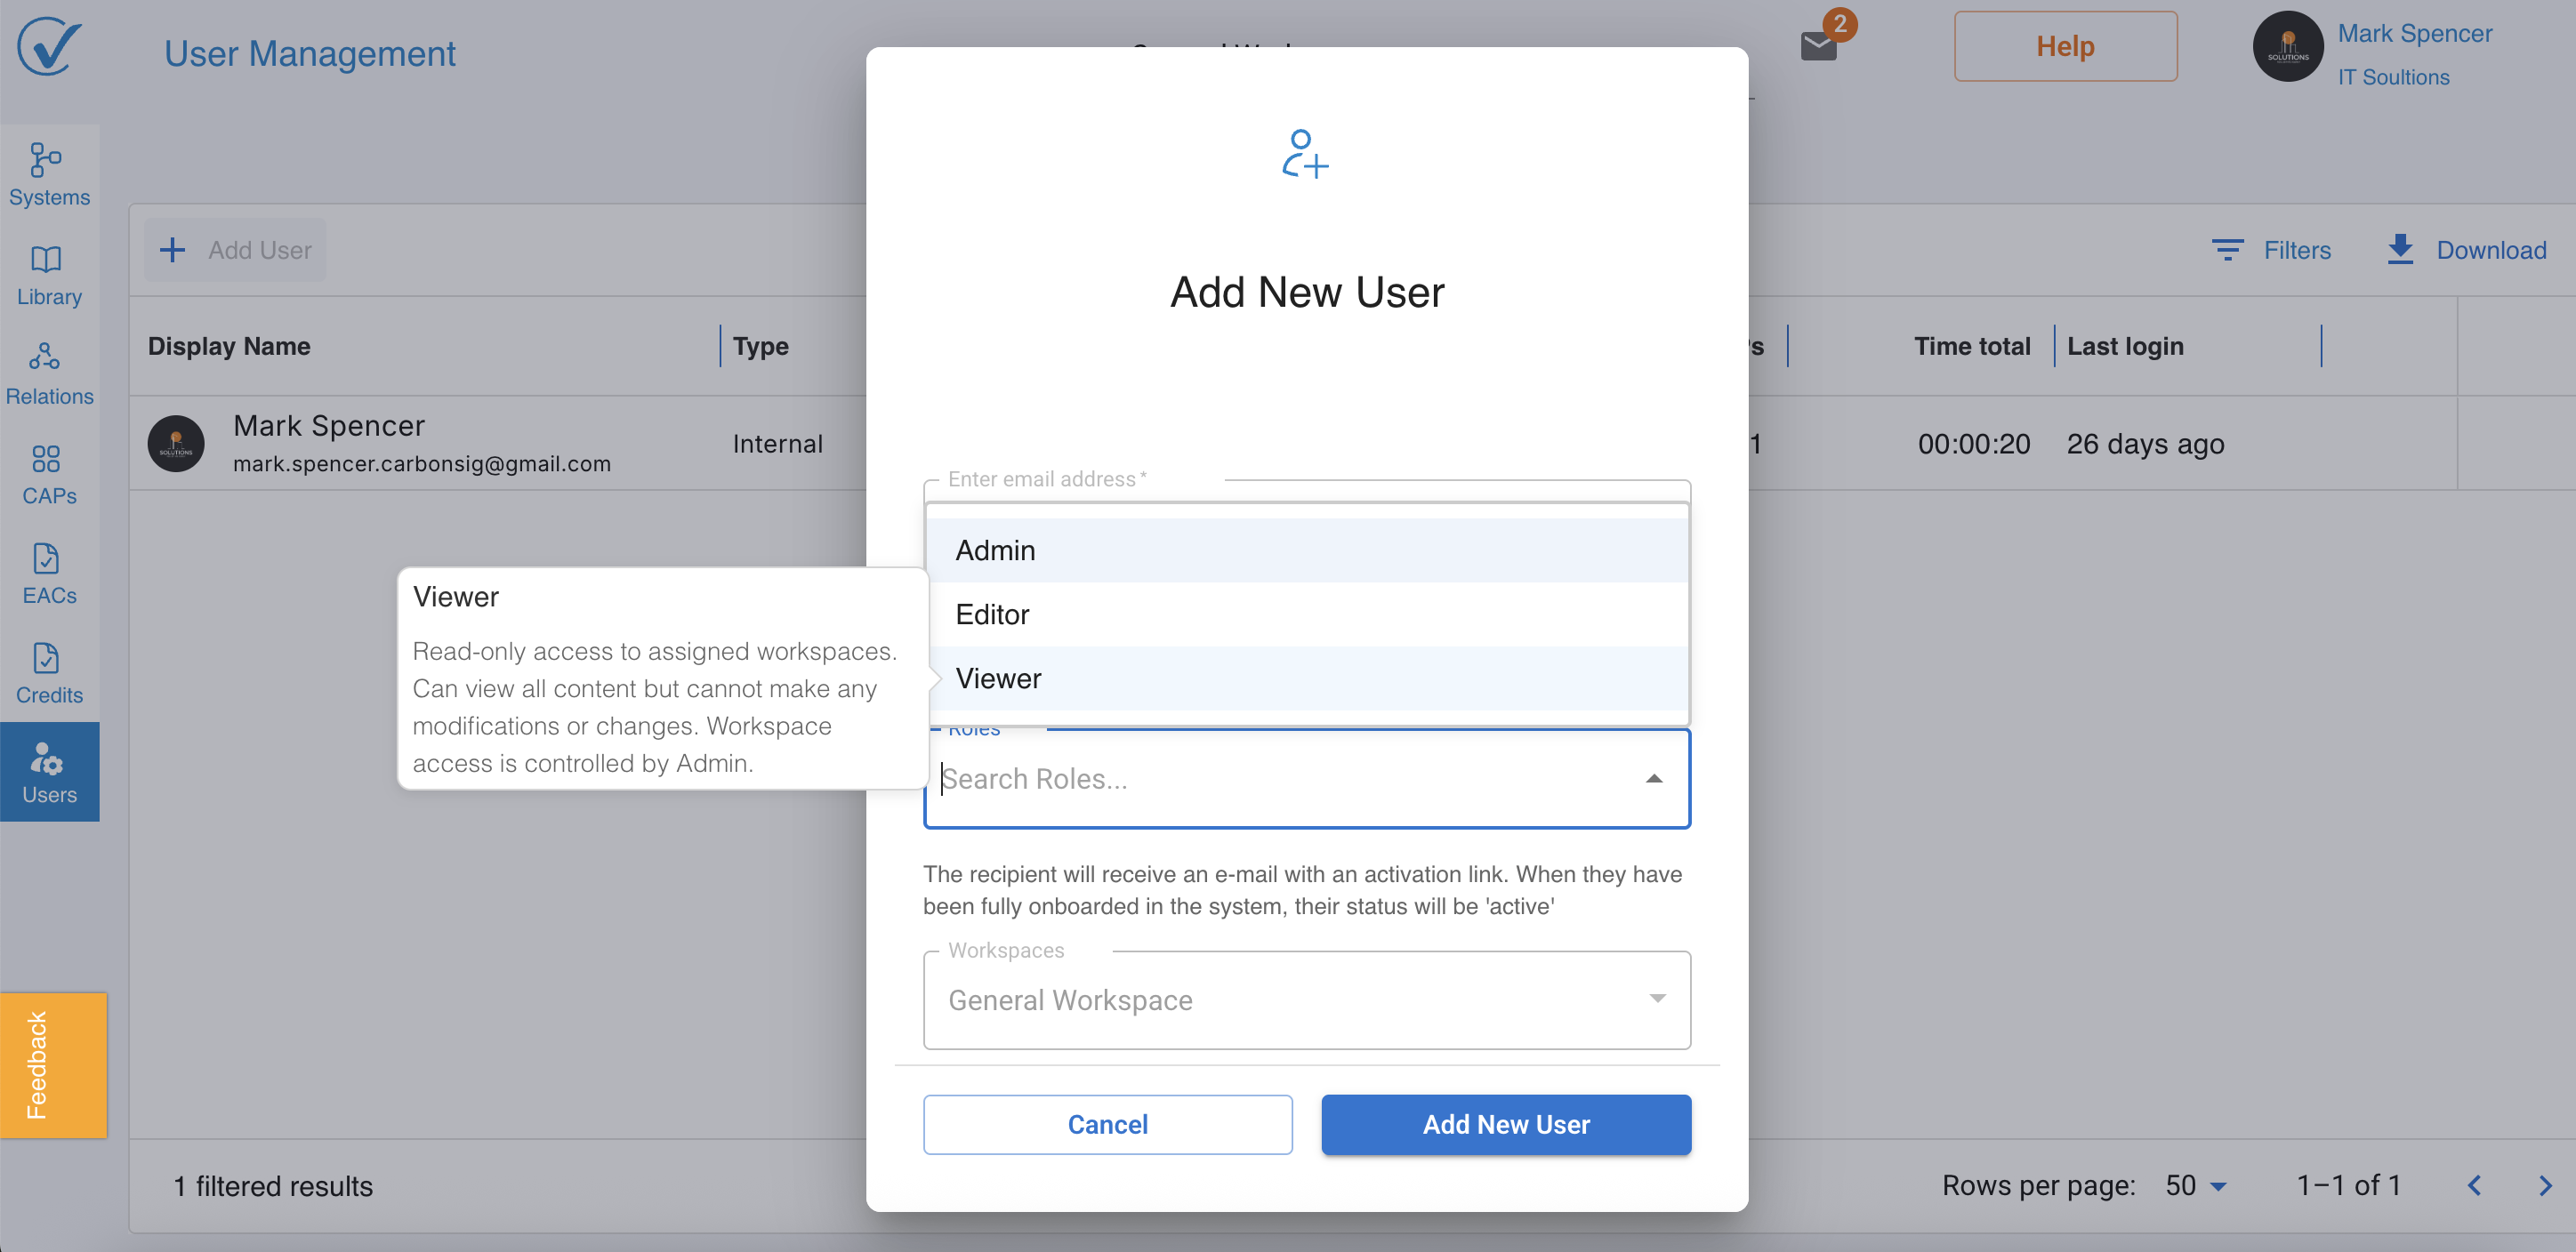This screenshot has height=1252, width=2576.
Task: Expand the Workspaces dropdown
Action: coord(1657,999)
